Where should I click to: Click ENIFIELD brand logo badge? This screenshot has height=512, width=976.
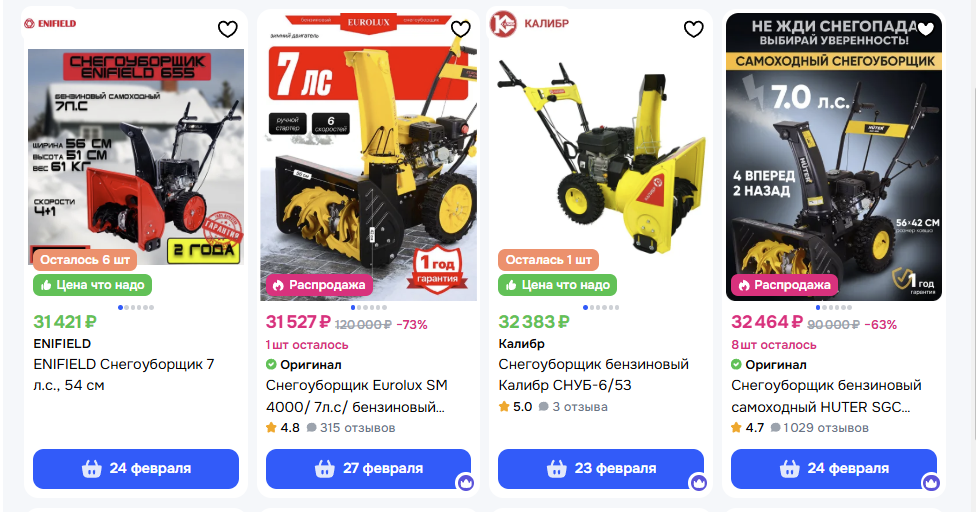click(50, 24)
